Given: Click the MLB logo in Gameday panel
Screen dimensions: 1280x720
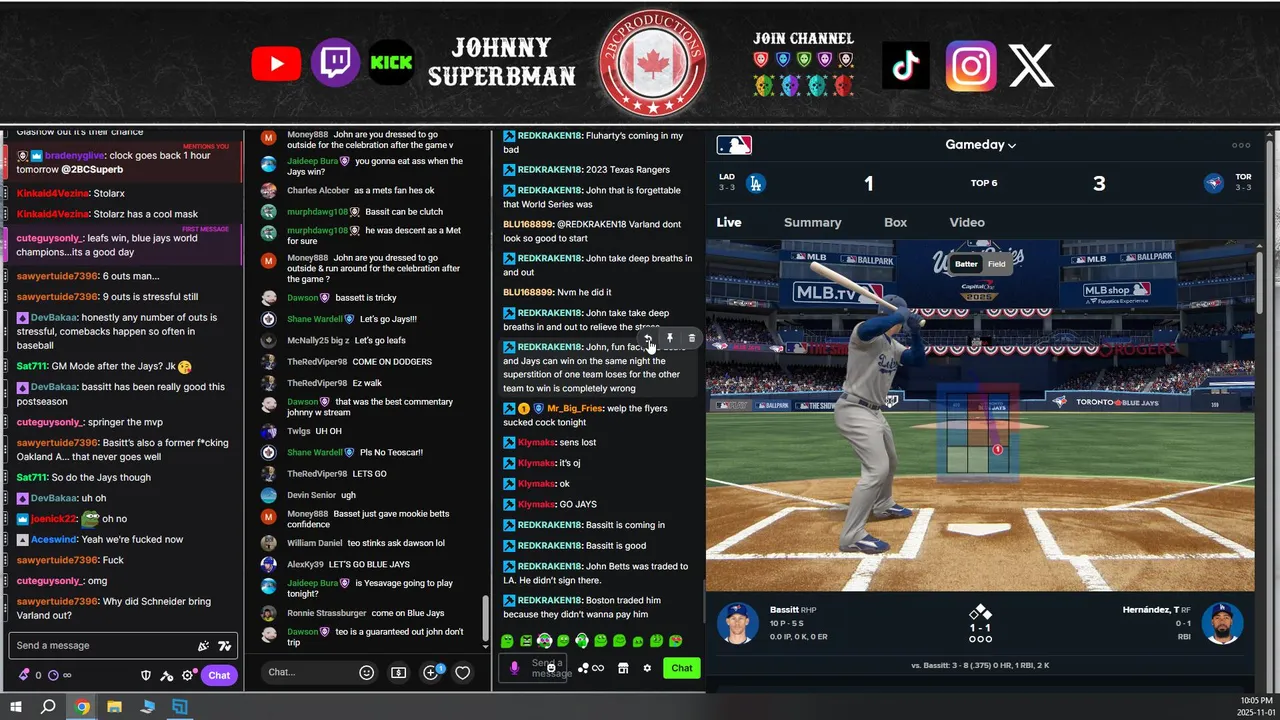Looking at the screenshot, I should coord(734,145).
